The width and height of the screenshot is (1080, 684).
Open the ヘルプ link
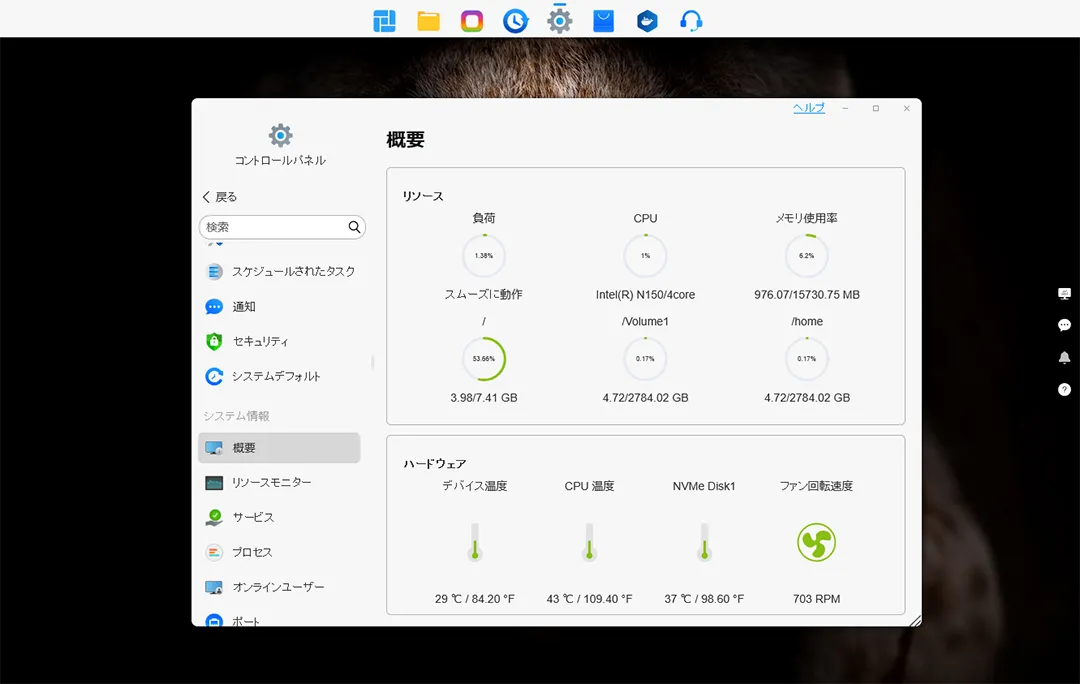pos(808,108)
